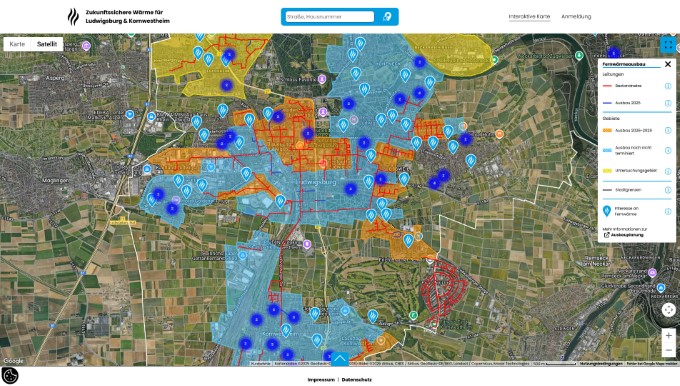The height and width of the screenshot is (386, 680).
Task: Click the Google logo on the map
Action: pyautogui.click(x=13, y=361)
